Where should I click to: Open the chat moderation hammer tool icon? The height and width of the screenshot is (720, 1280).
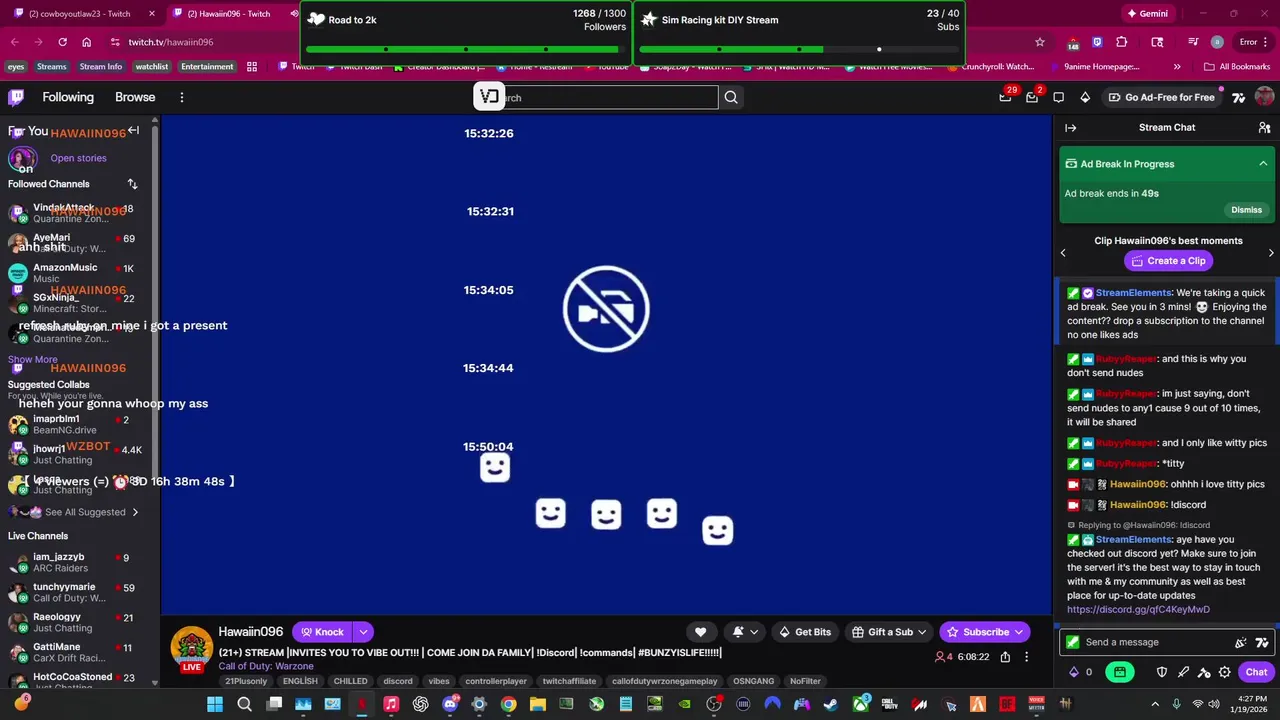(x=1204, y=672)
